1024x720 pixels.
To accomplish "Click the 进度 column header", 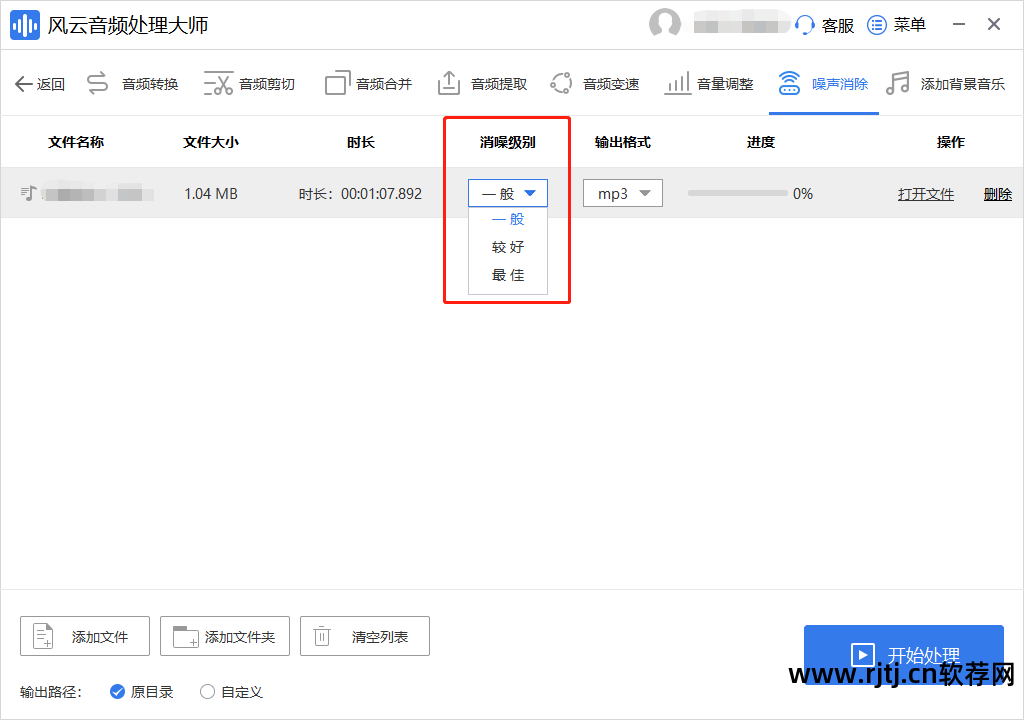I will (761, 142).
